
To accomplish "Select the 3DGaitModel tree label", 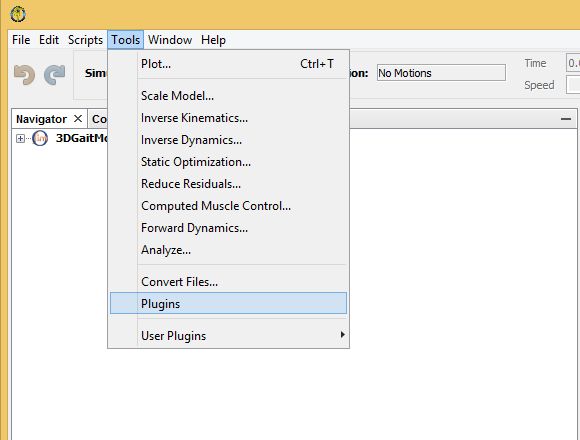I will [x=82, y=138].
